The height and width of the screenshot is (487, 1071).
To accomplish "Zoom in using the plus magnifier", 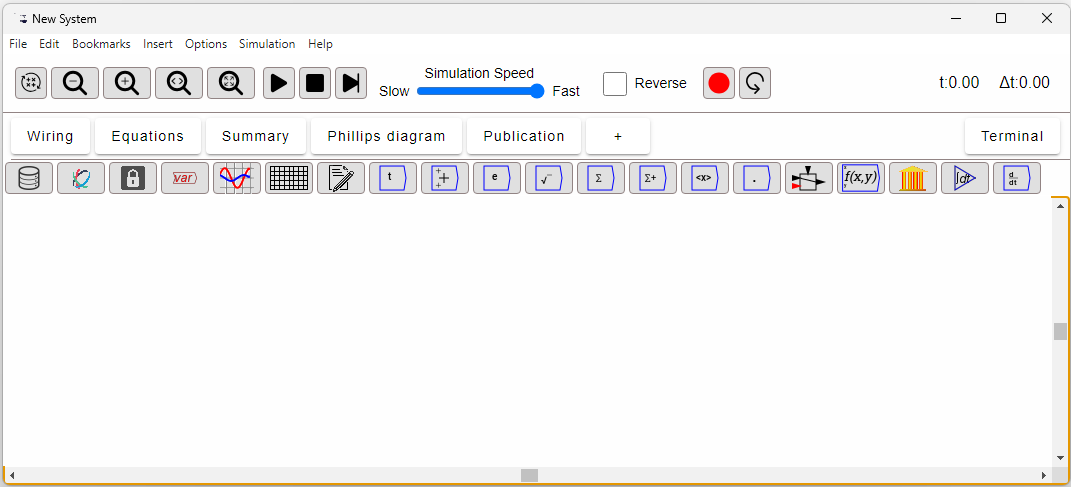I will pyautogui.click(x=127, y=83).
